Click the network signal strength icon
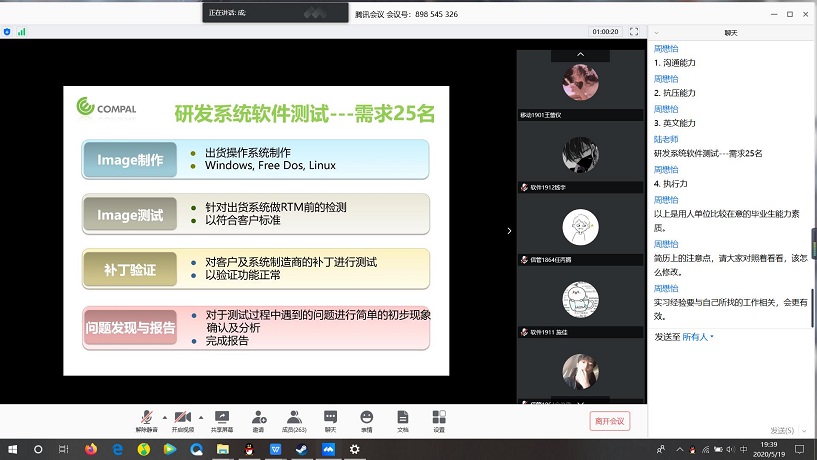 tap(21, 32)
